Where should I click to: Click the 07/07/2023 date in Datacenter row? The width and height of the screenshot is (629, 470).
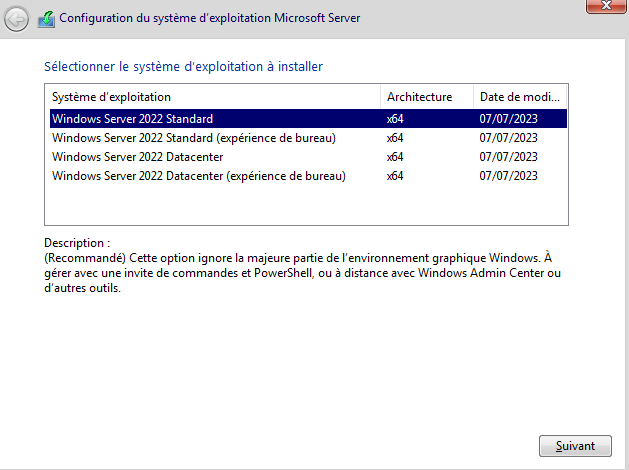point(508,157)
